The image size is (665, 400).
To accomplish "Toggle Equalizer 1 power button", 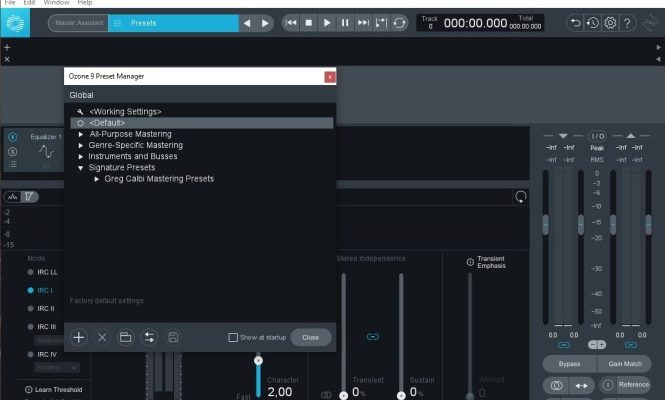I will pos(13,137).
